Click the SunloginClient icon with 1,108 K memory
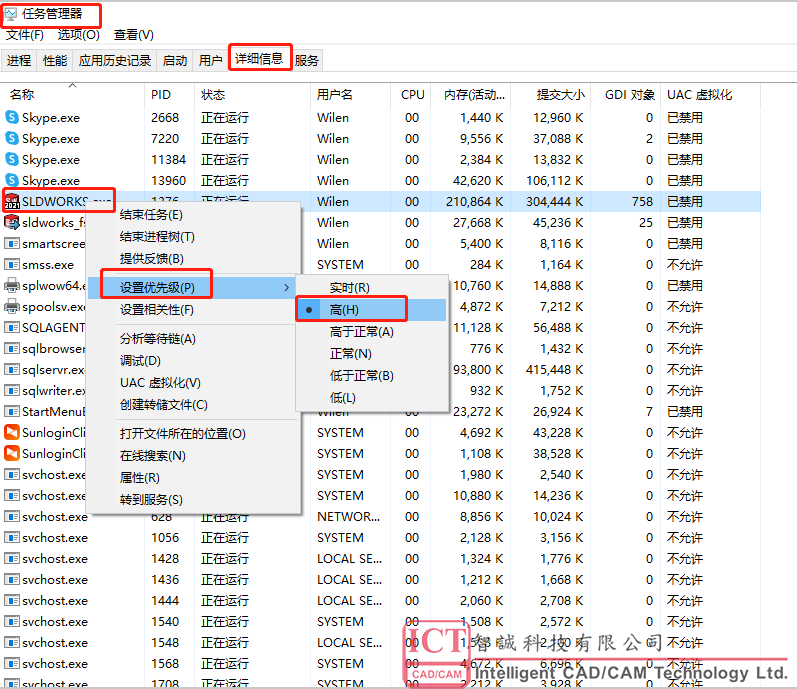This screenshot has width=797, height=689. [12, 453]
